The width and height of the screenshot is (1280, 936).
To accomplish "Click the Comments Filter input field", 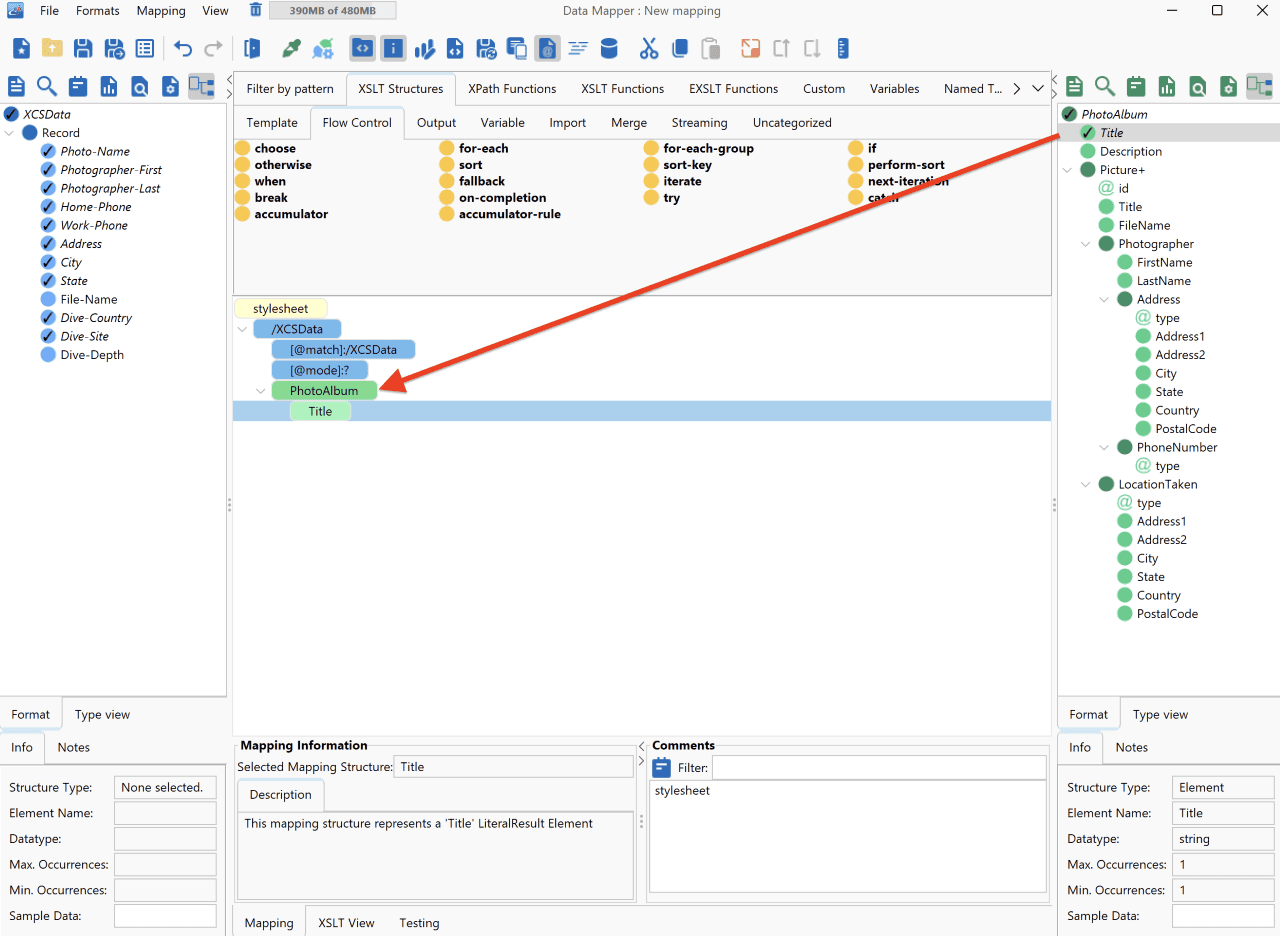I will point(879,768).
